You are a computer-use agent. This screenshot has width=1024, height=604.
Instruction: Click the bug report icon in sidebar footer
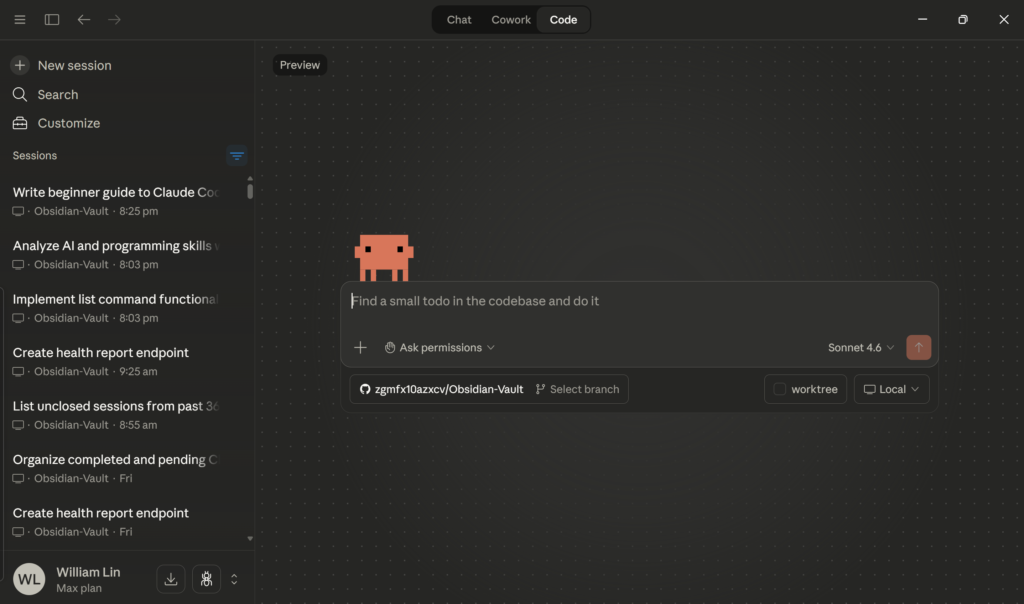(x=206, y=579)
